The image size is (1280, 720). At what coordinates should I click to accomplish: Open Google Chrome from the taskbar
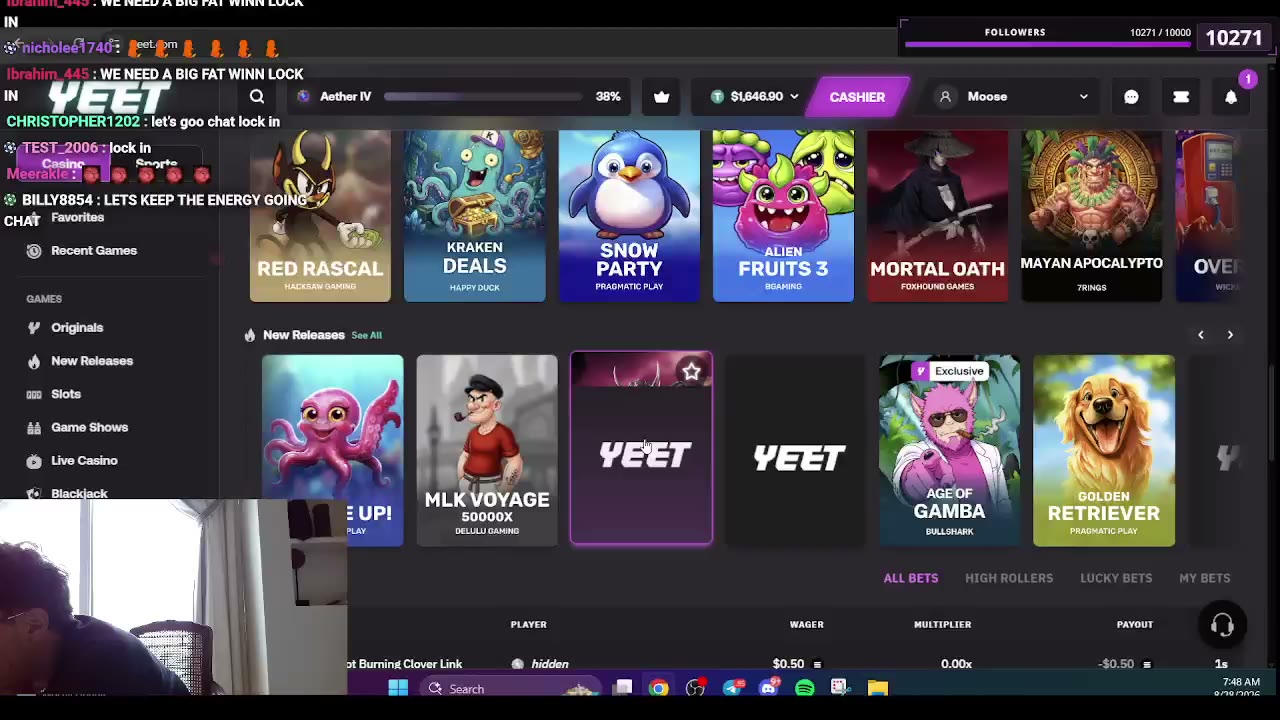point(658,688)
